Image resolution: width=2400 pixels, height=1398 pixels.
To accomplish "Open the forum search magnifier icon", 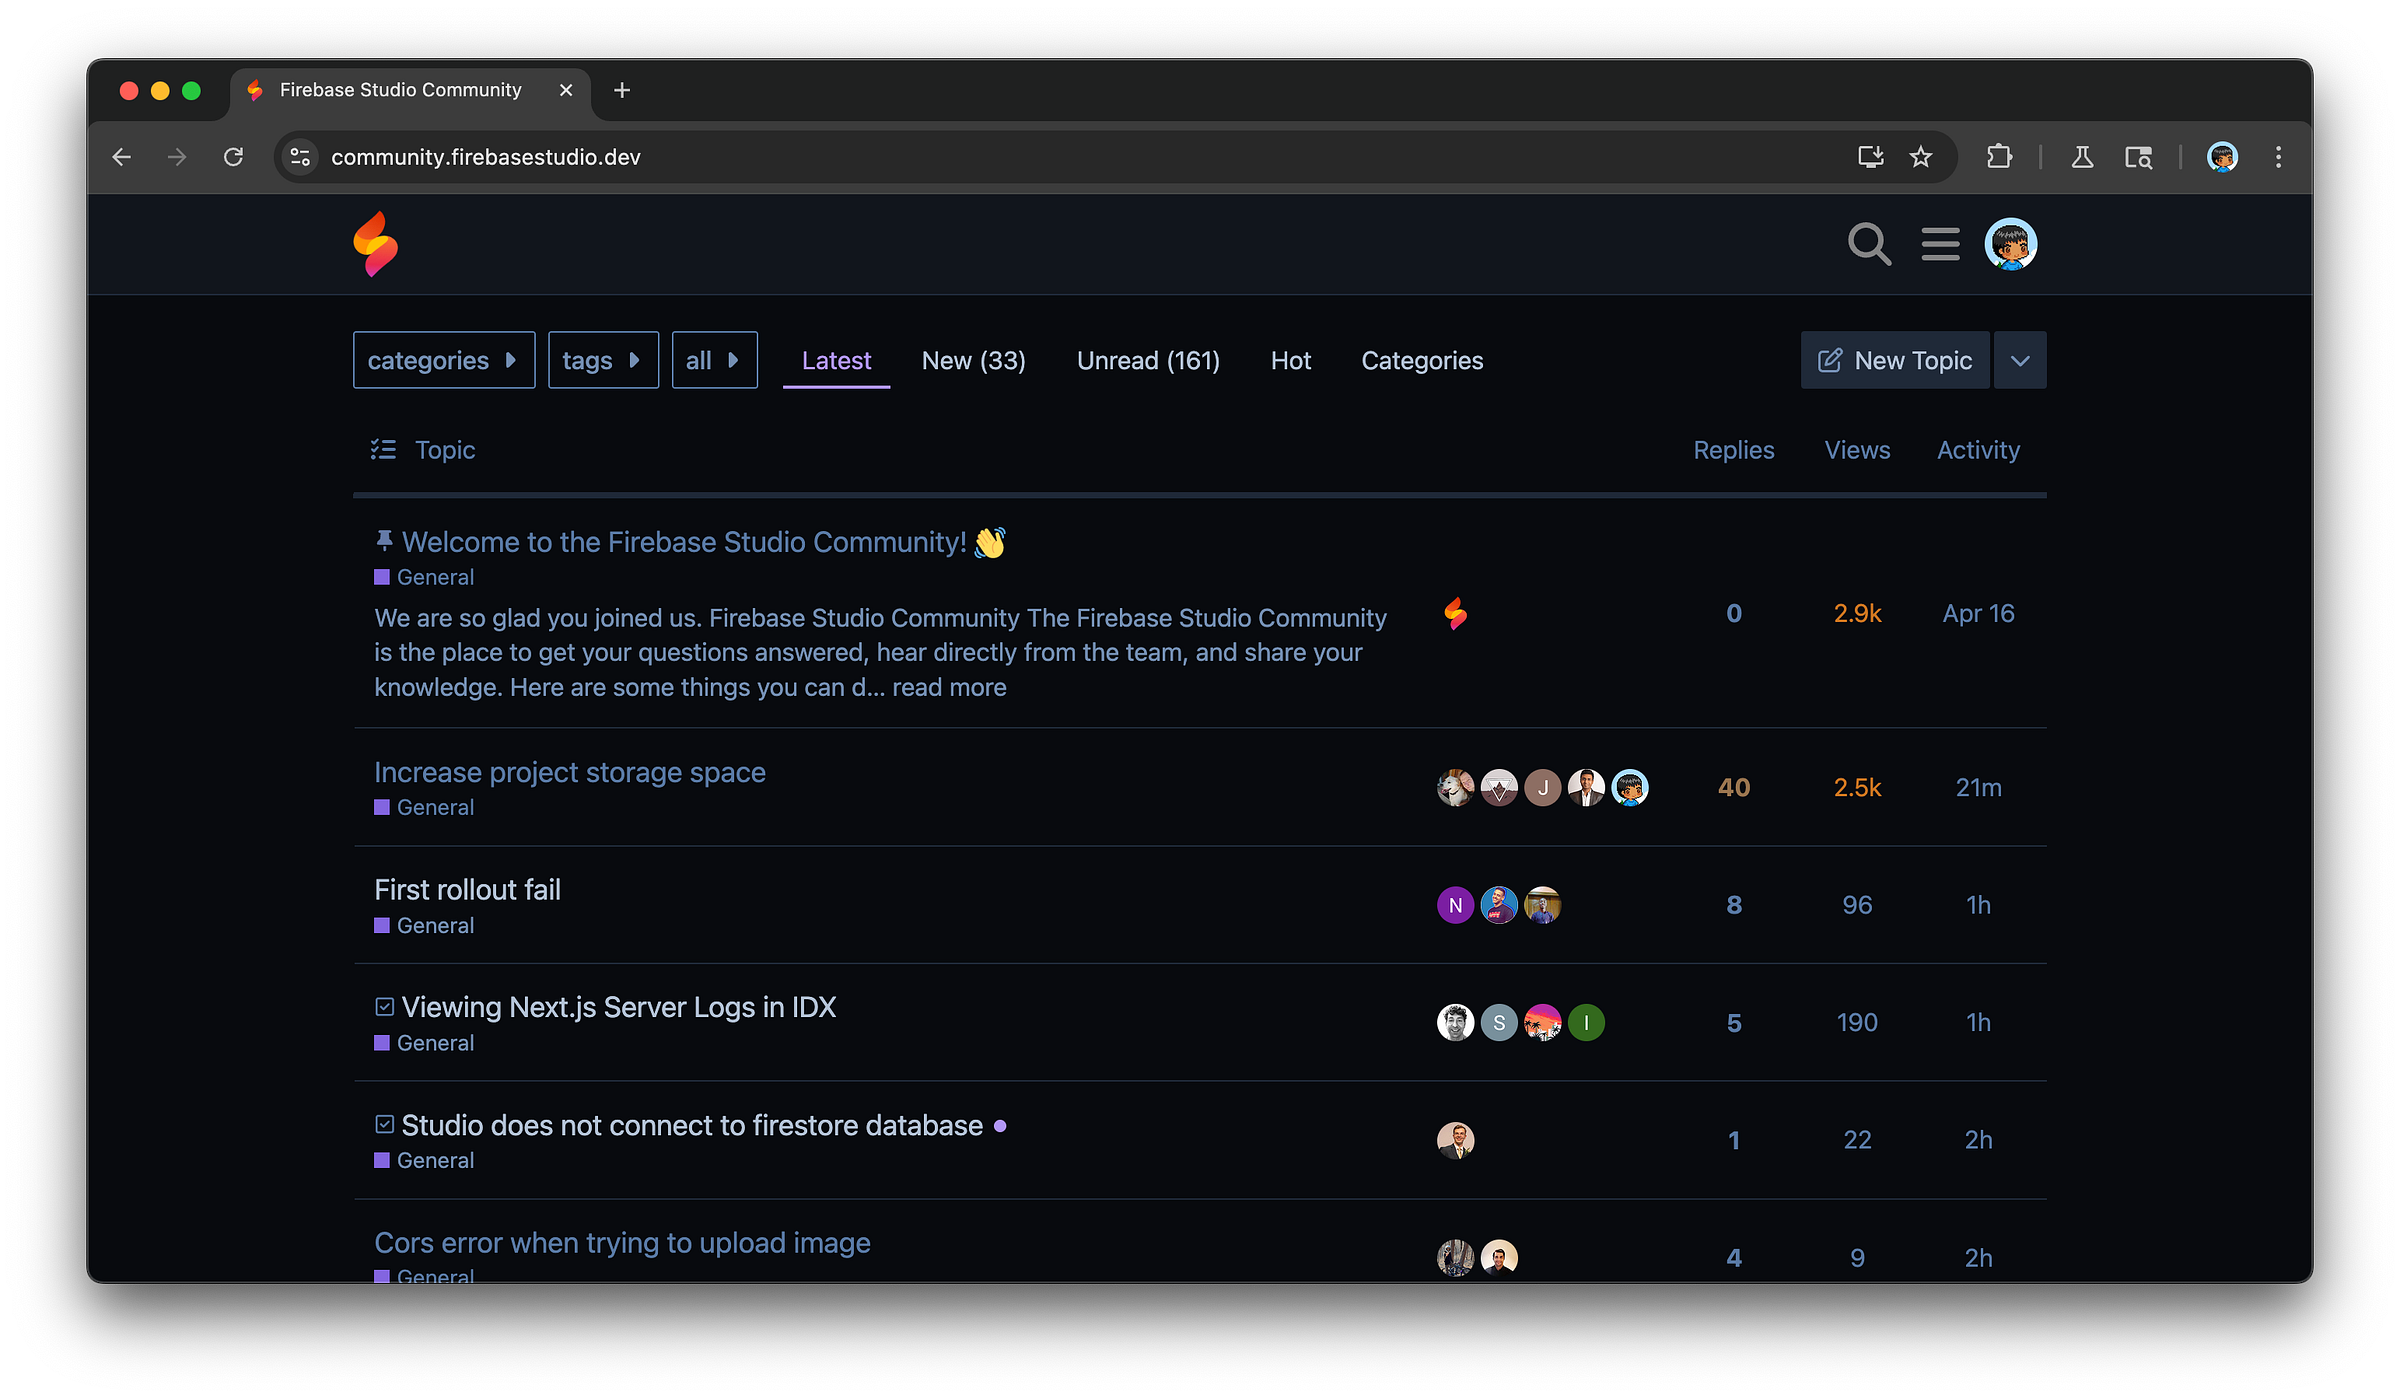I will click(x=1868, y=244).
